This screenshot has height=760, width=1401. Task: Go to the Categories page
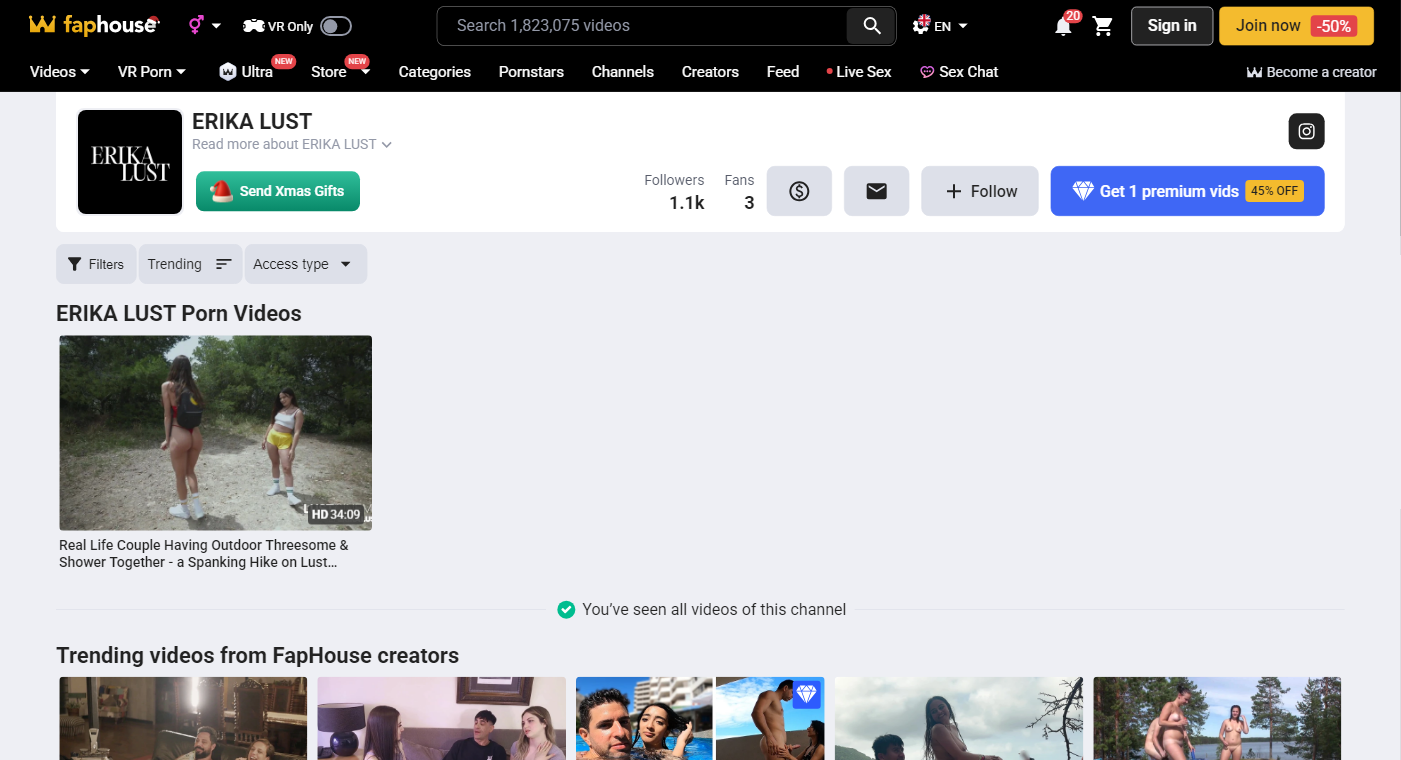(435, 72)
